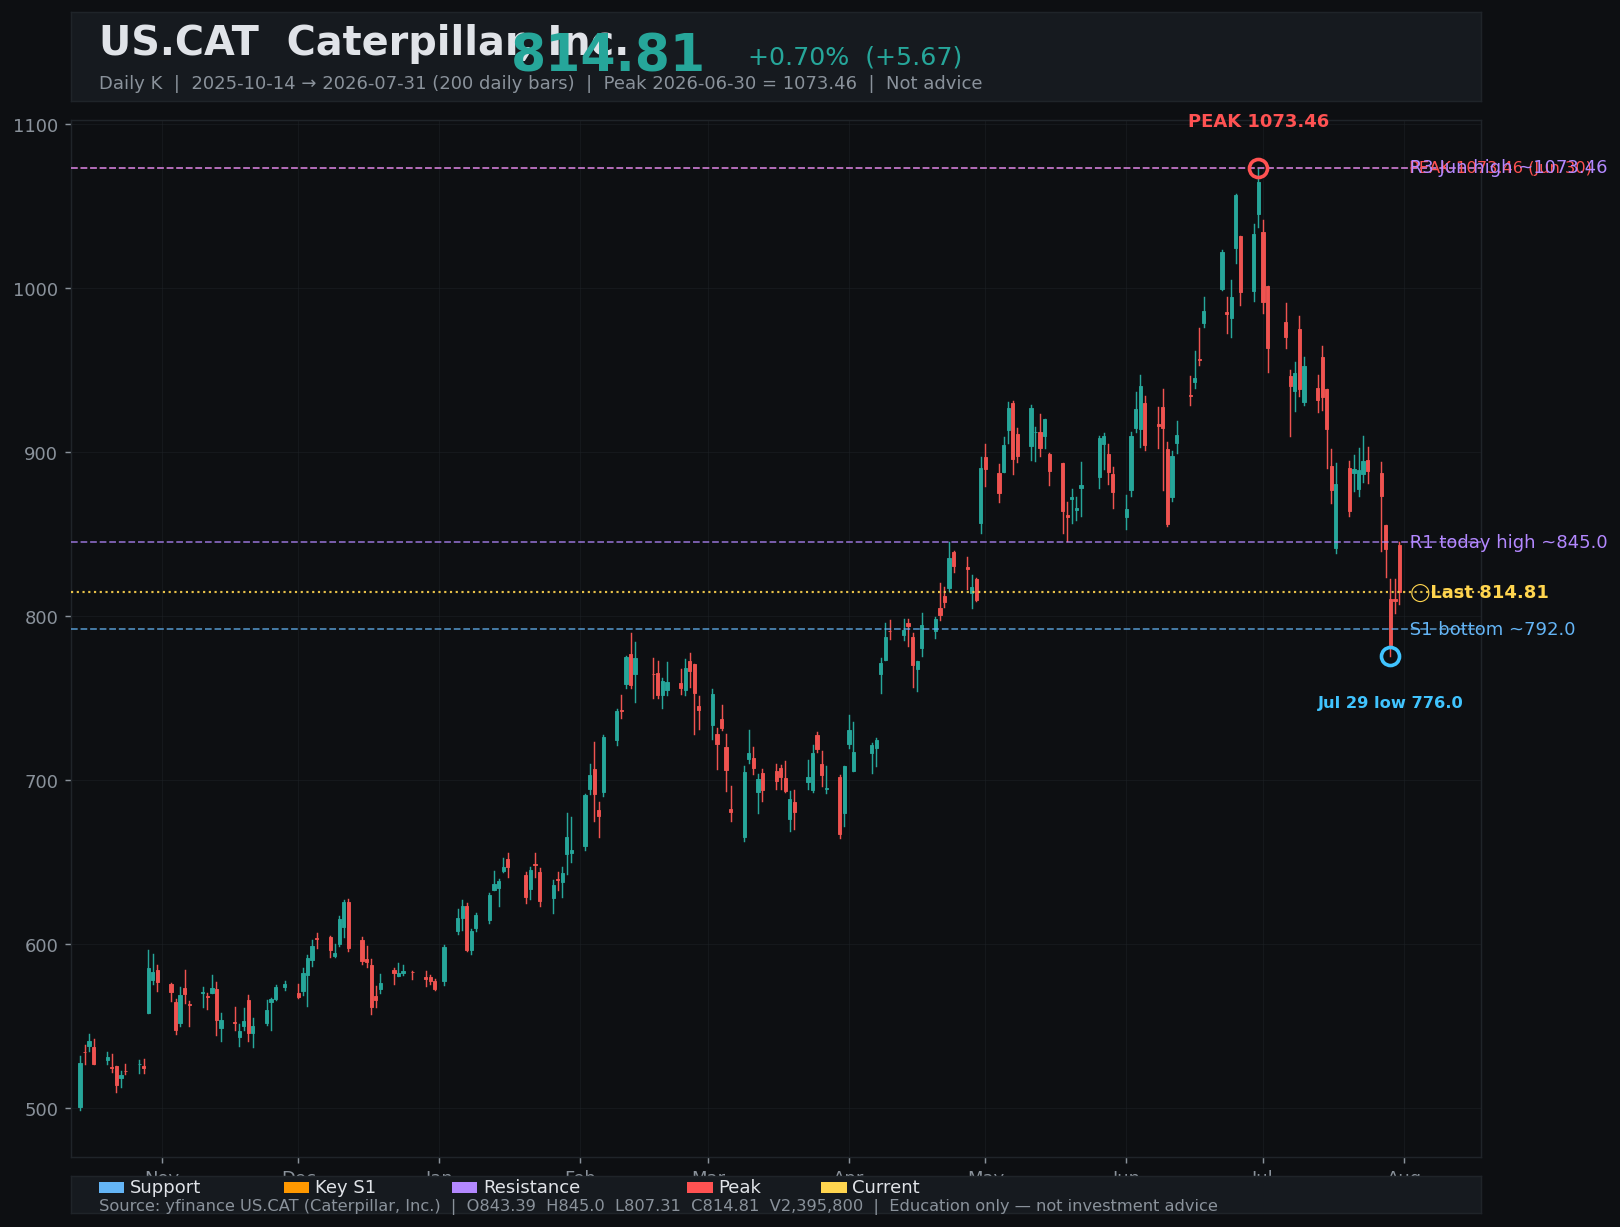Click the blue Jul 29 low circle marker
The image size is (1620, 1227).
[x=1390, y=656]
